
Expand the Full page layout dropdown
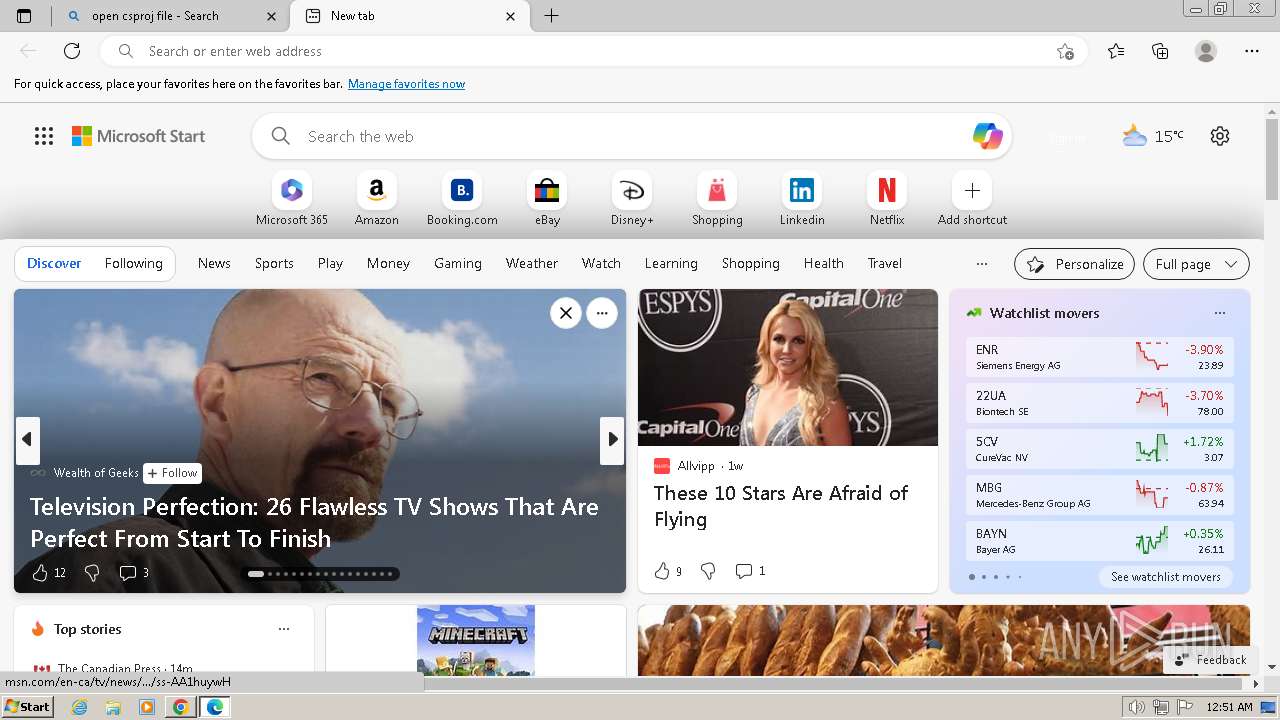point(1196,264)
